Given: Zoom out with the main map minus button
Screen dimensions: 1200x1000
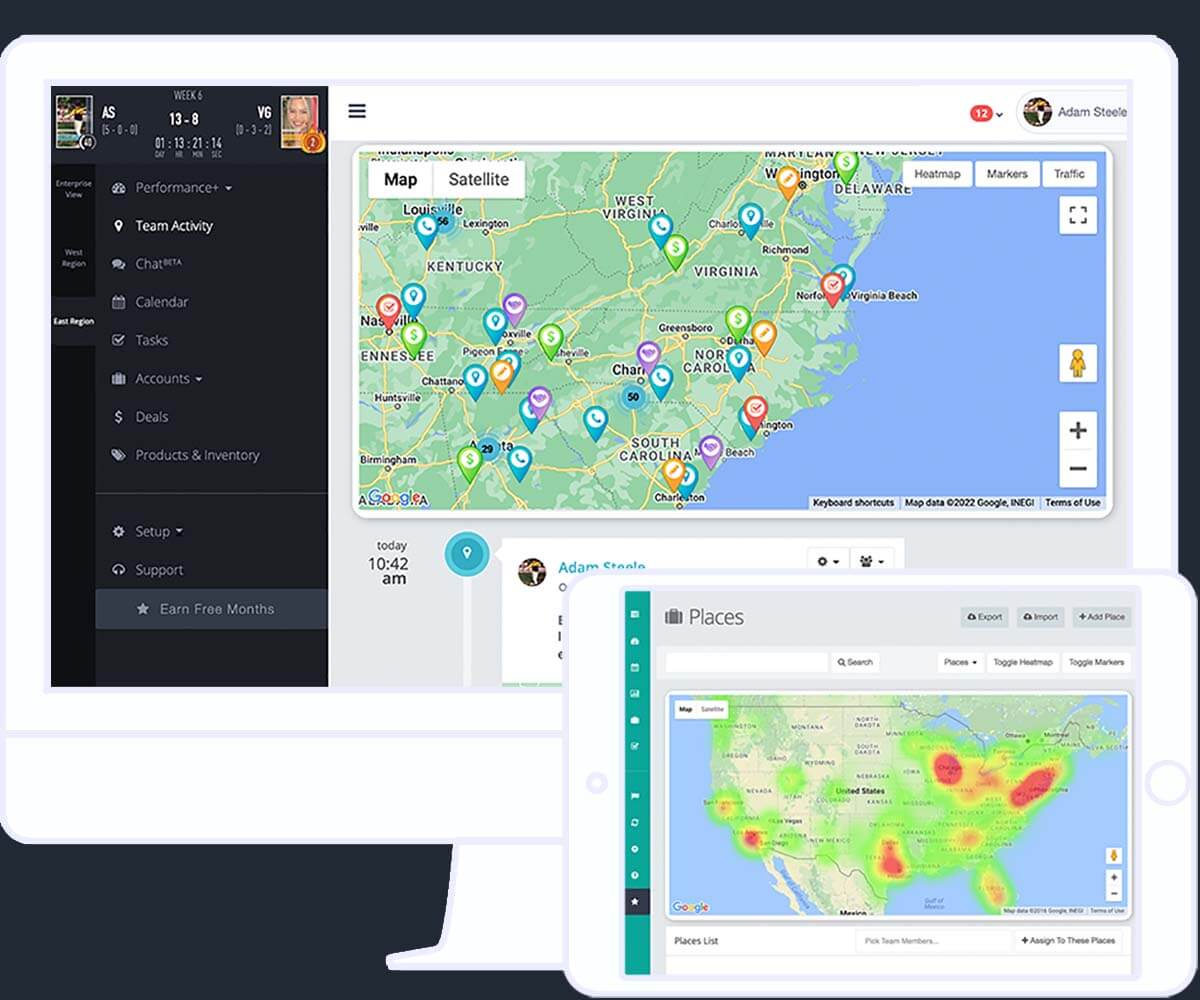Looking at the screenshot, I should point(1078,468).
